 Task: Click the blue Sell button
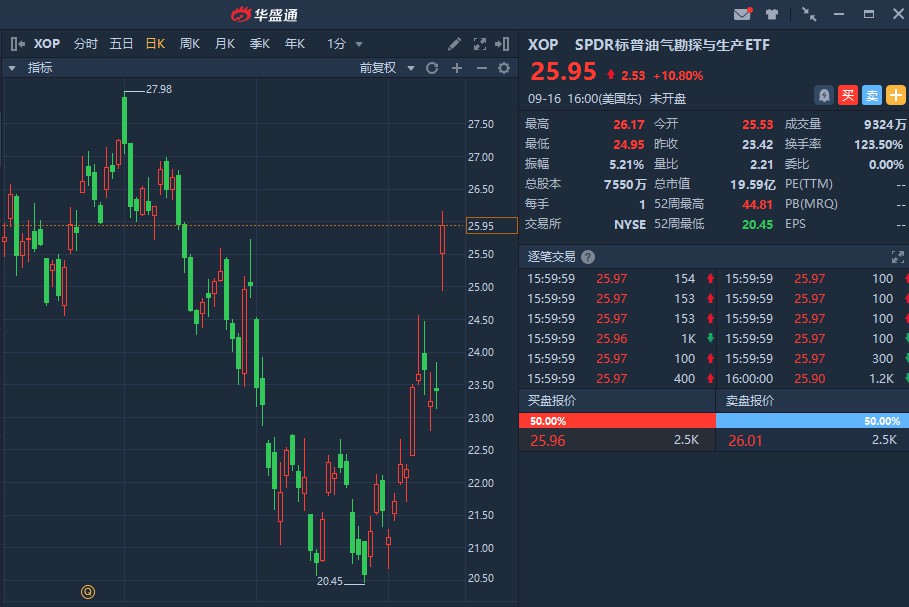coord(871,95)
